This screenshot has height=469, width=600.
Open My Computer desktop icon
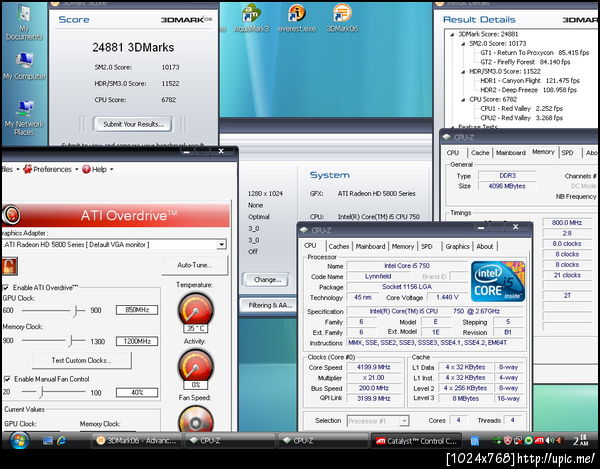(24, 66)
